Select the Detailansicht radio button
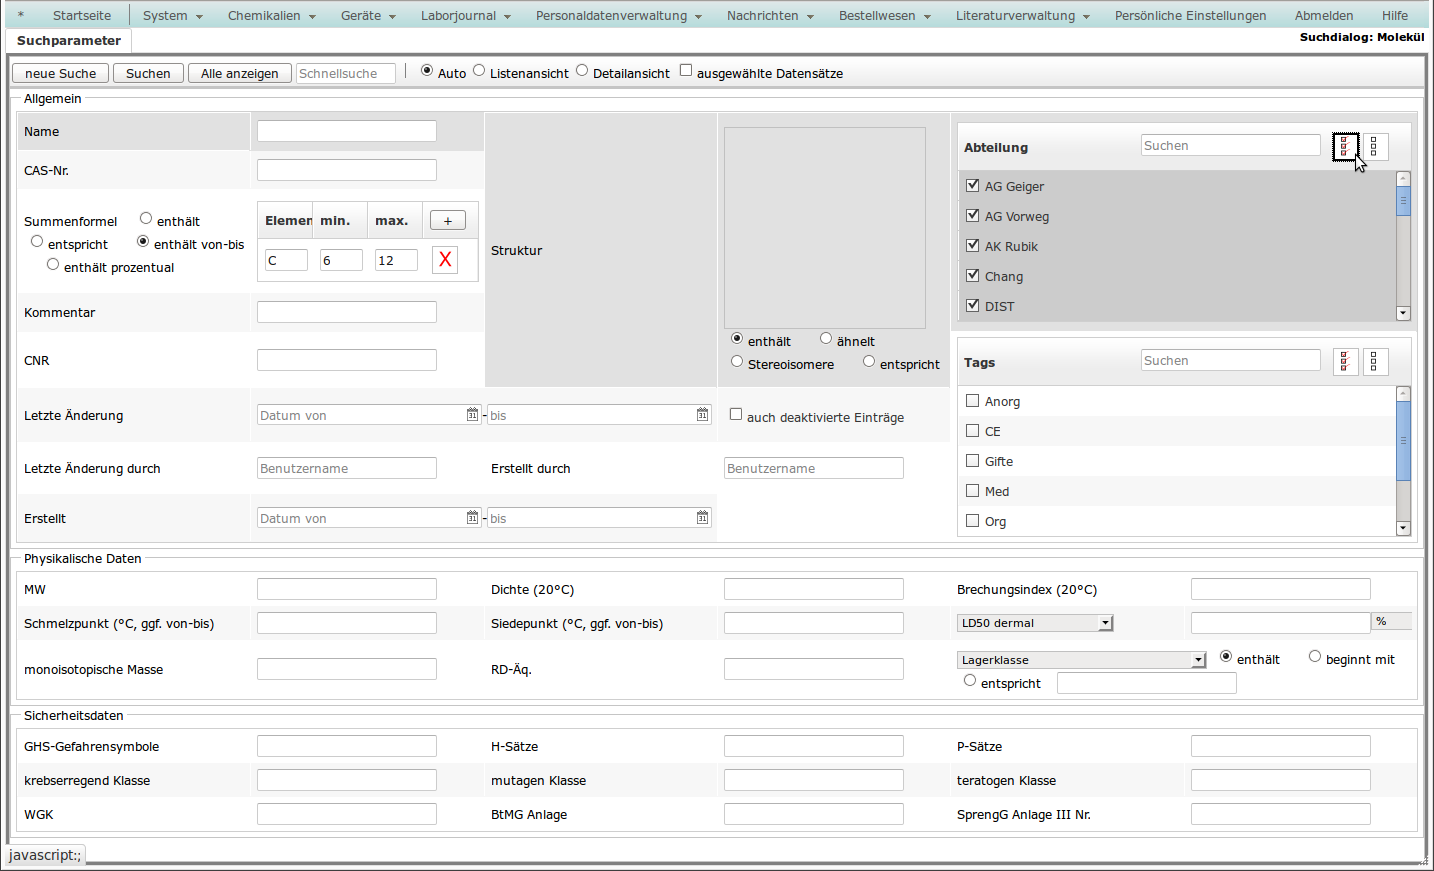1434x871 pixels. (582, 71)
